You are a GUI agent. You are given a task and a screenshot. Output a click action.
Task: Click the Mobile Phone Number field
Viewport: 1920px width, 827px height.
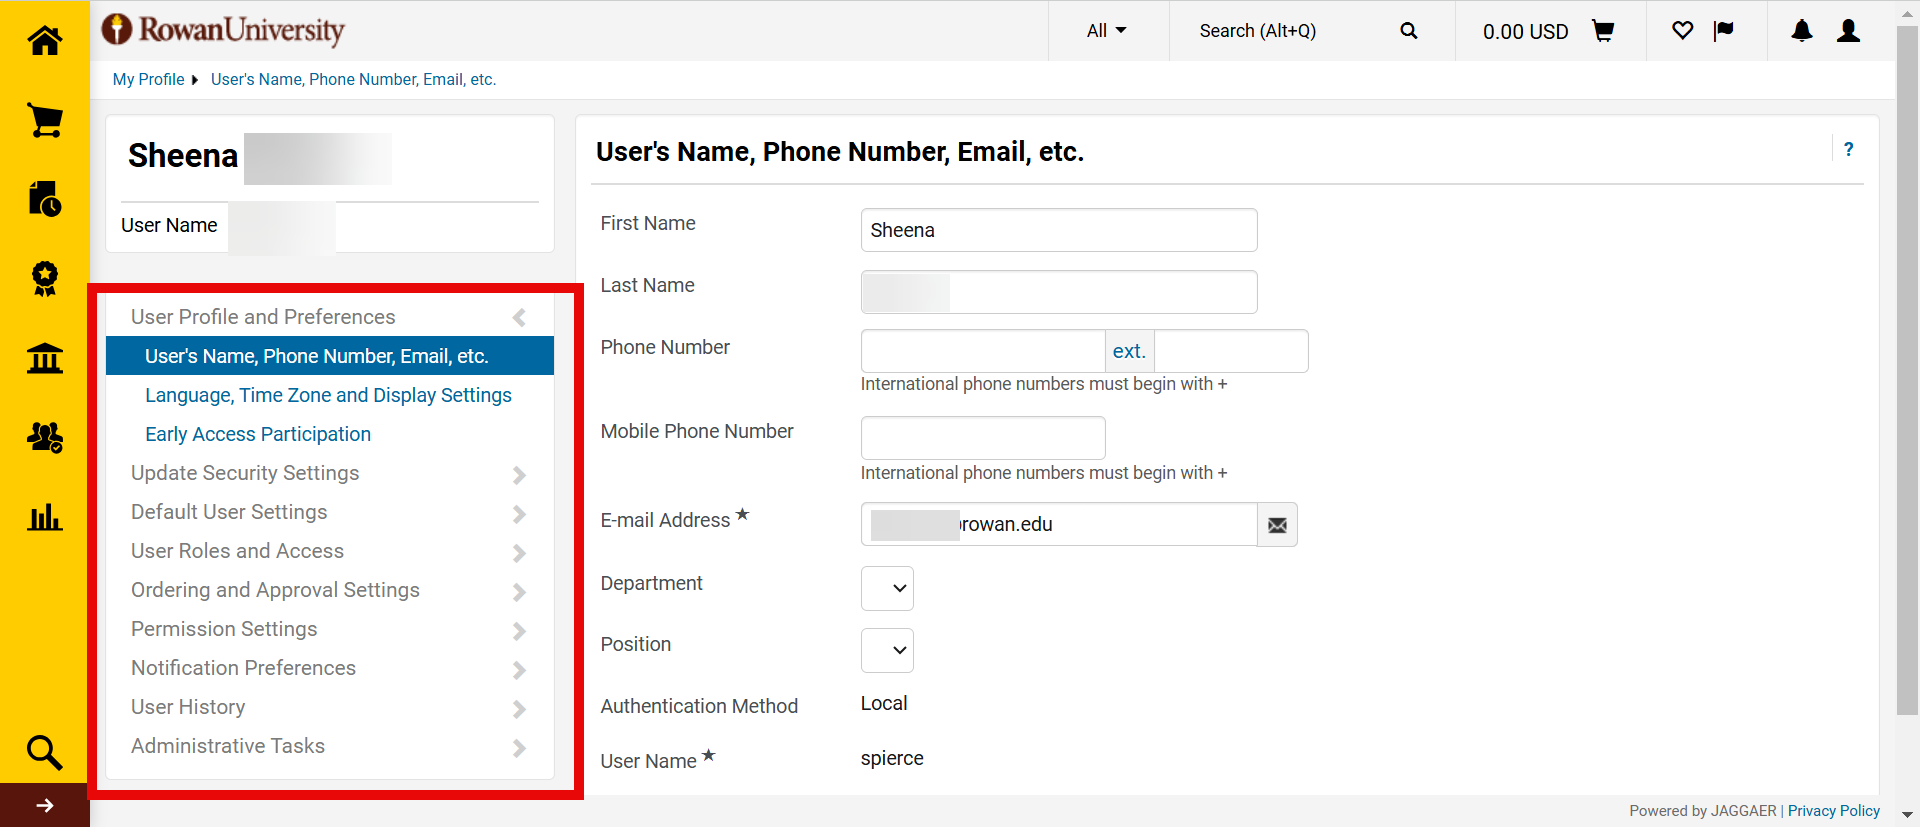(x=982, y=438)
